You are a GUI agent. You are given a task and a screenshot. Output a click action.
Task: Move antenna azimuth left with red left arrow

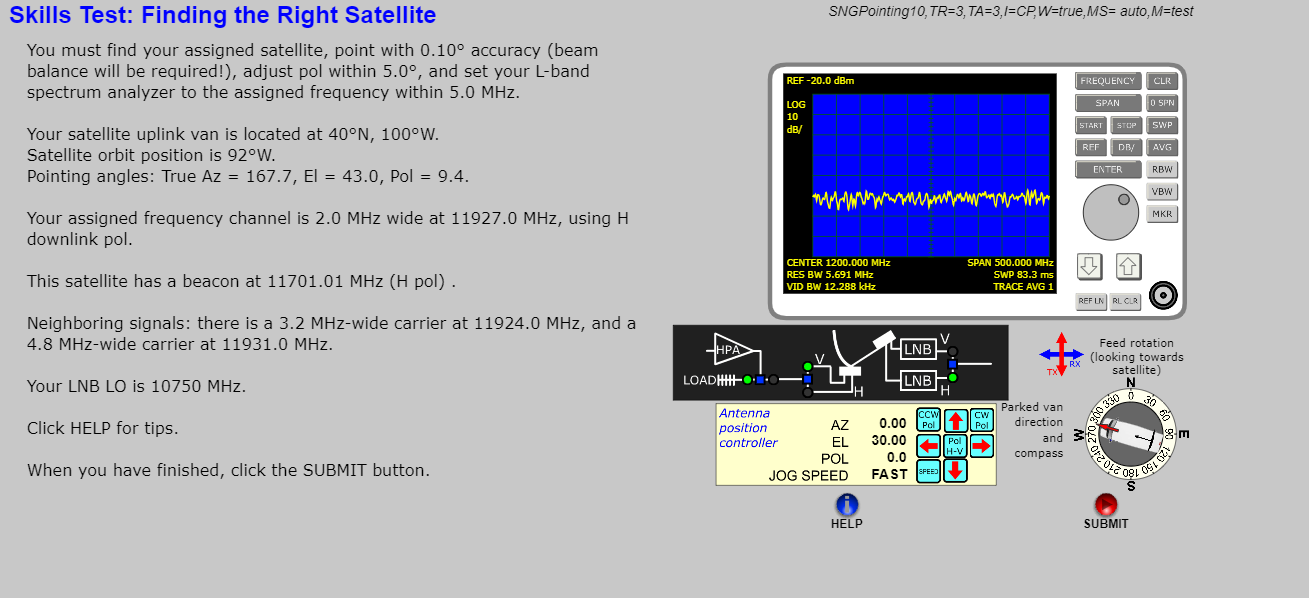pyautogui.click(x=929, y=445)
